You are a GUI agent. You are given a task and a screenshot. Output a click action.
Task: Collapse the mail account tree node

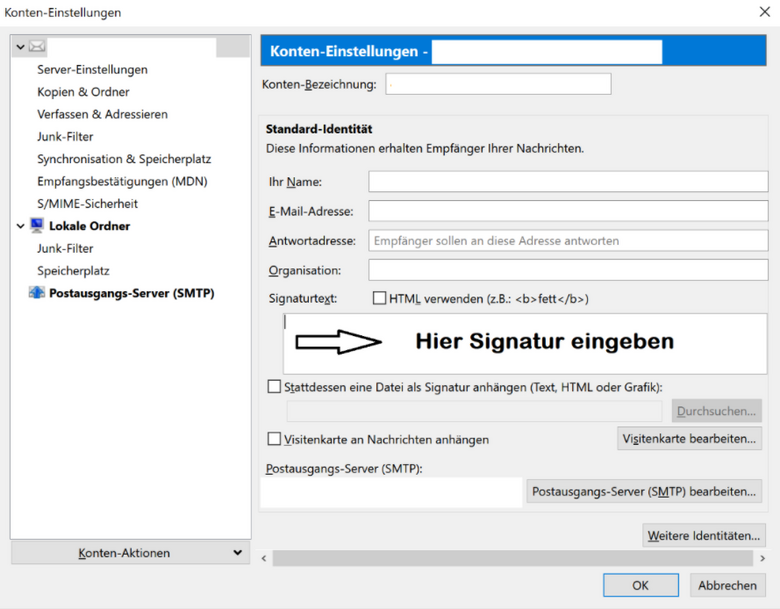[x=20, y=47]
